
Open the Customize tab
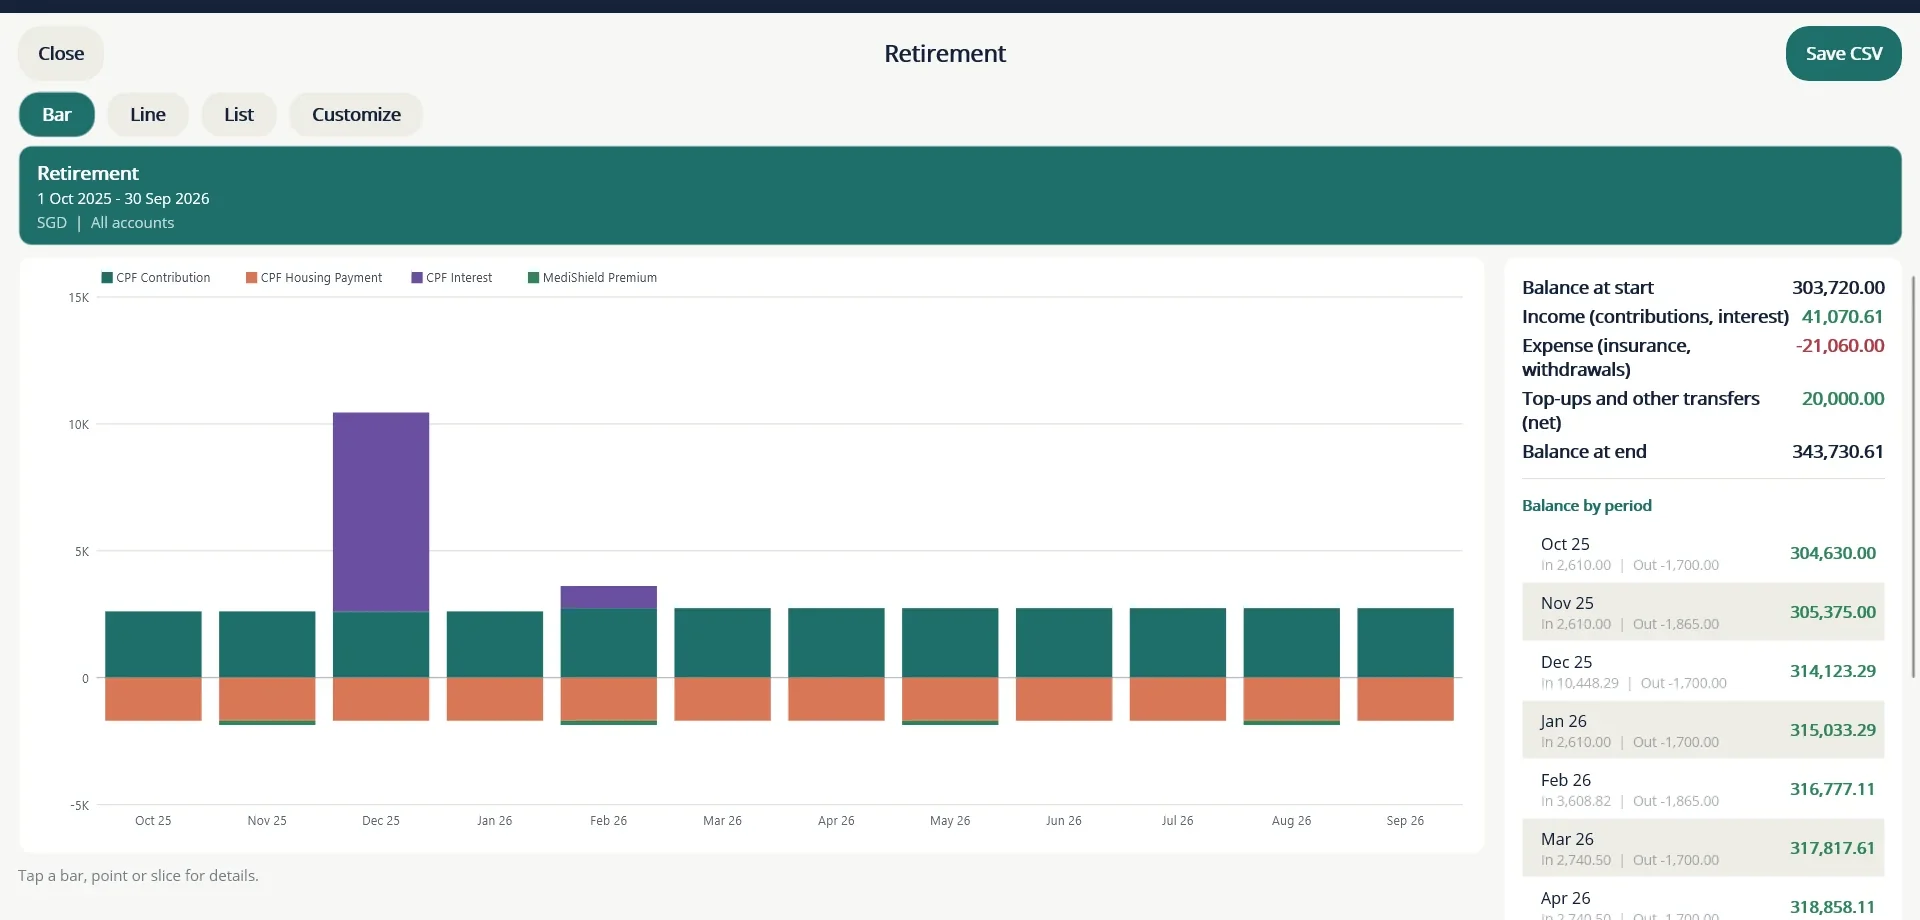(356, 115)
